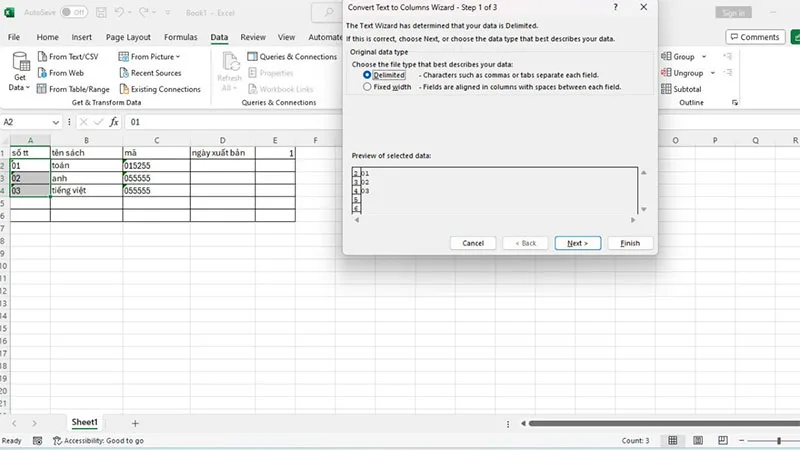This screenshot has height=450, width=800.
Task: Select the Delimited radio button
Action: 367,75
